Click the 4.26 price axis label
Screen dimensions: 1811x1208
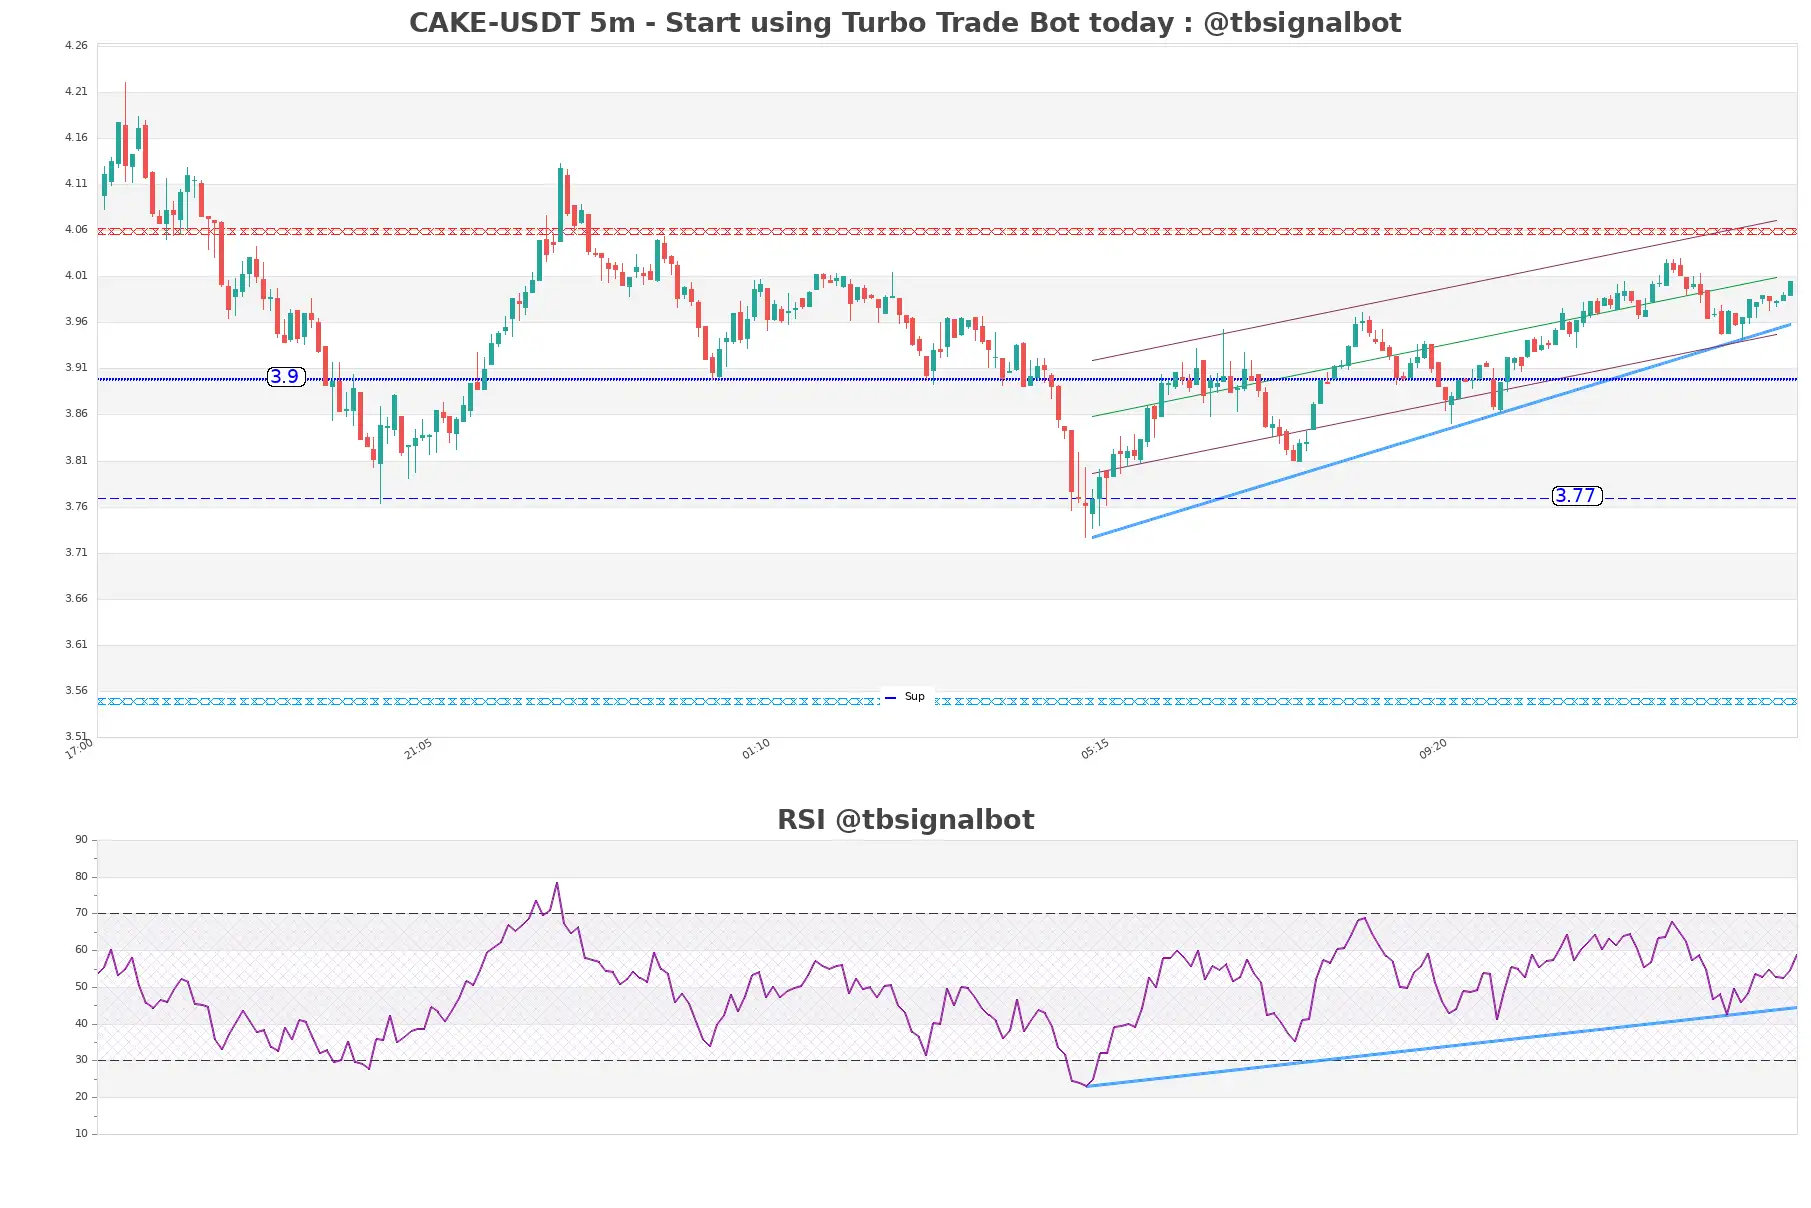76,46
